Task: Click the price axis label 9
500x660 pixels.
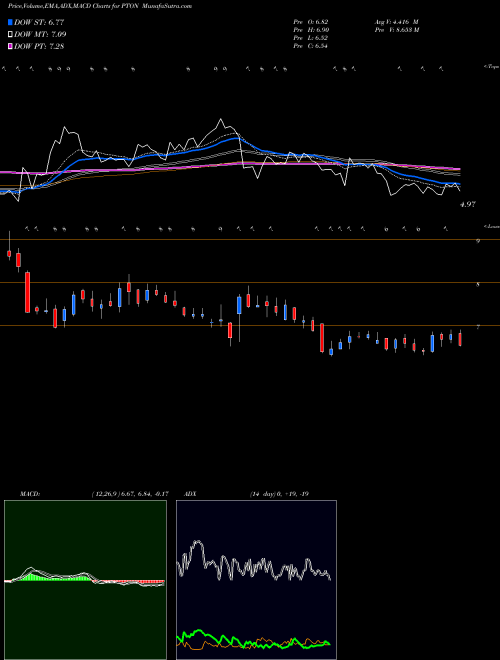Action: [478, 241]
